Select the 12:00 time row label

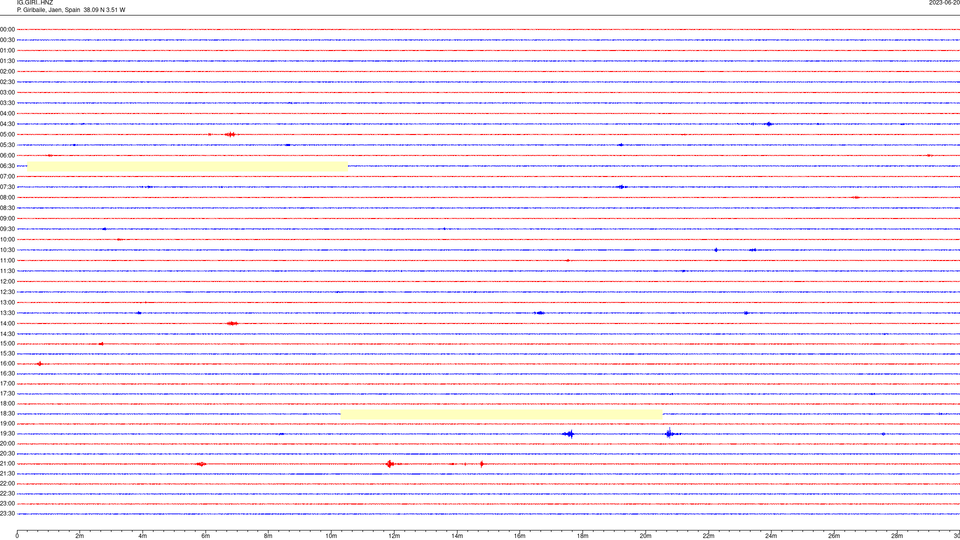(7, 282)
